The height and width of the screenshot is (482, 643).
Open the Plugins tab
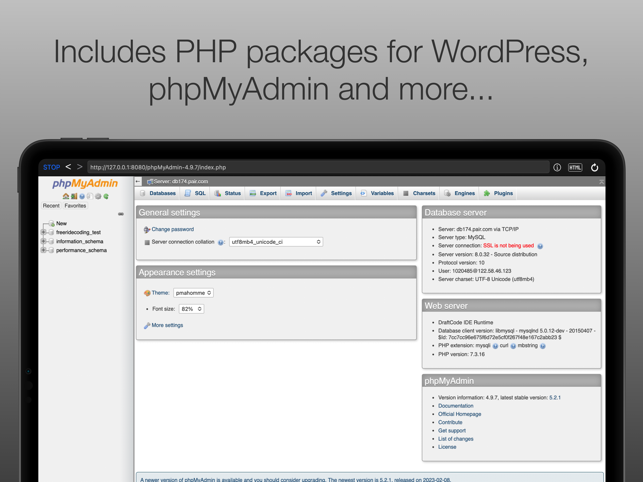click(x=498, y=193)
